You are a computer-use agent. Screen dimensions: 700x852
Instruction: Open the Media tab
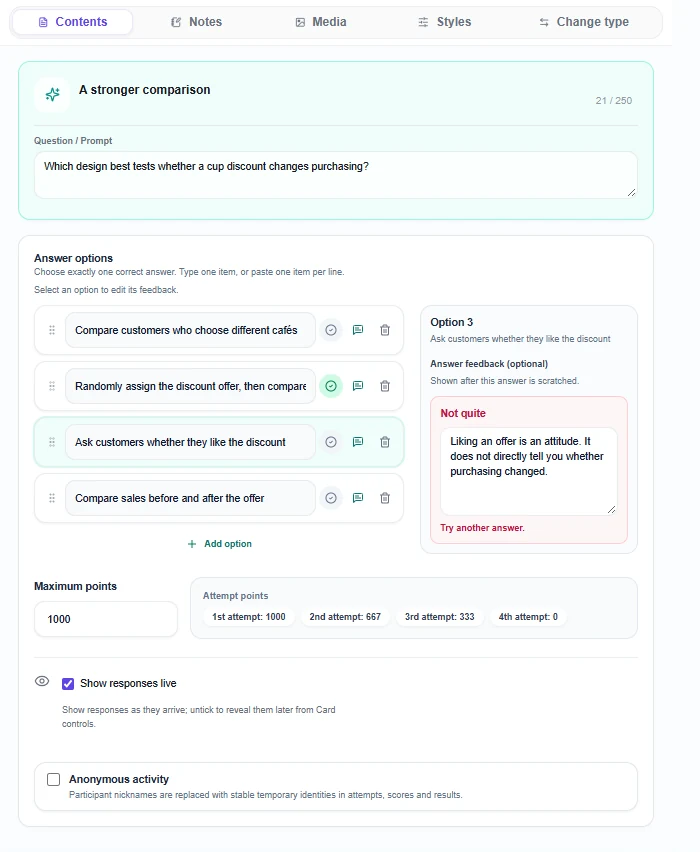[x=321, y=22]
